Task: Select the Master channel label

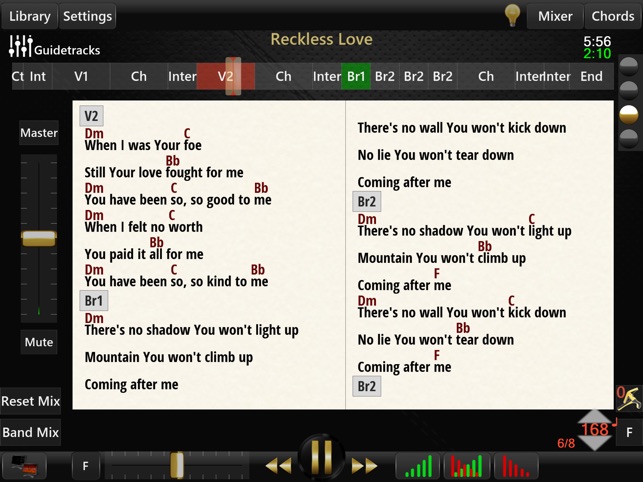Action: click(39, 132)
